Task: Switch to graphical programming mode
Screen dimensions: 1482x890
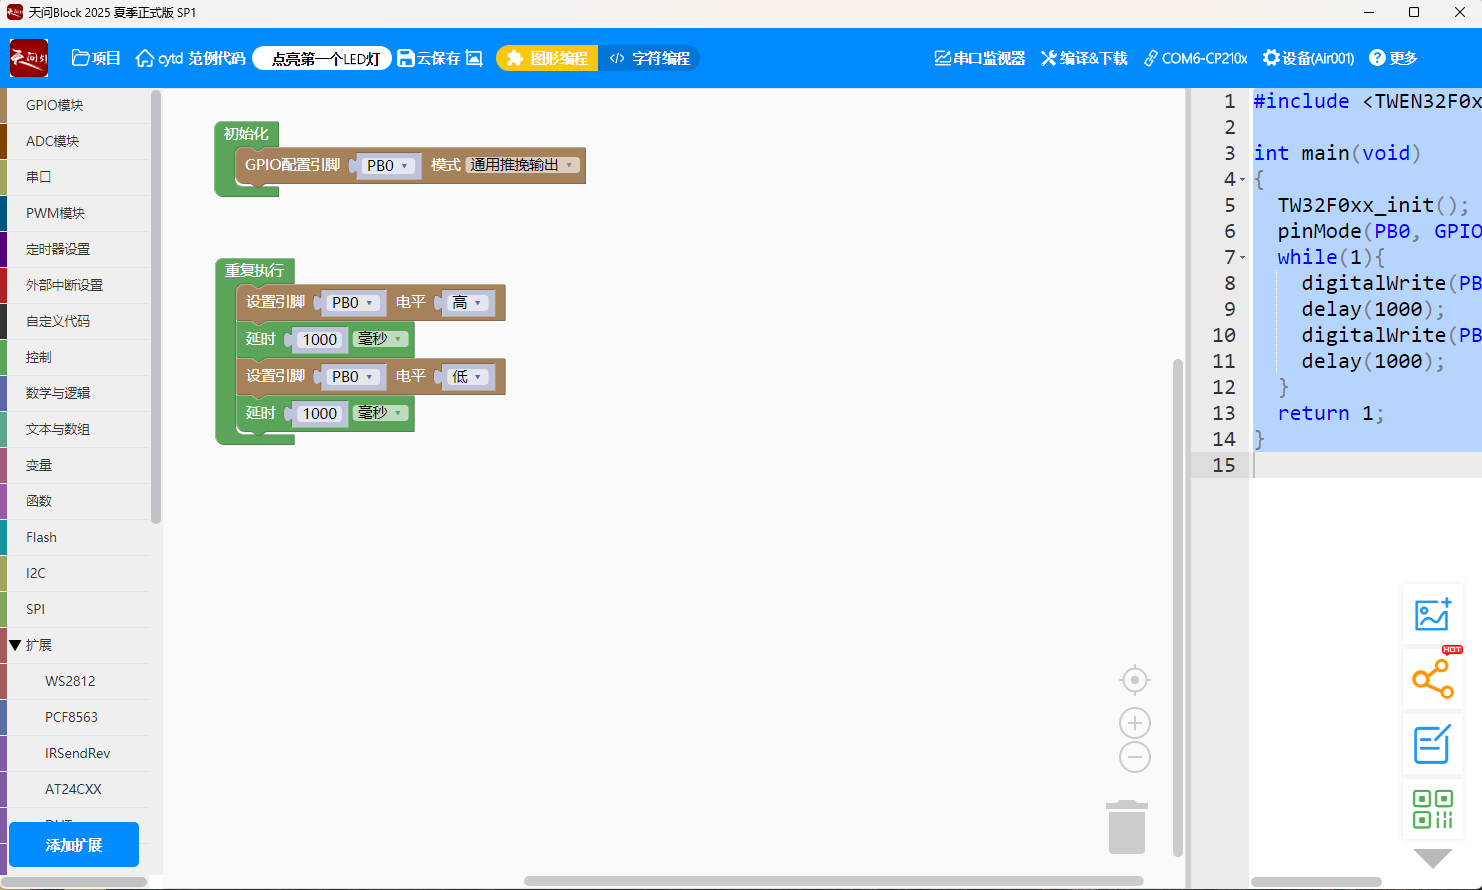Action: pyautogui.click(x=547, y=58)
